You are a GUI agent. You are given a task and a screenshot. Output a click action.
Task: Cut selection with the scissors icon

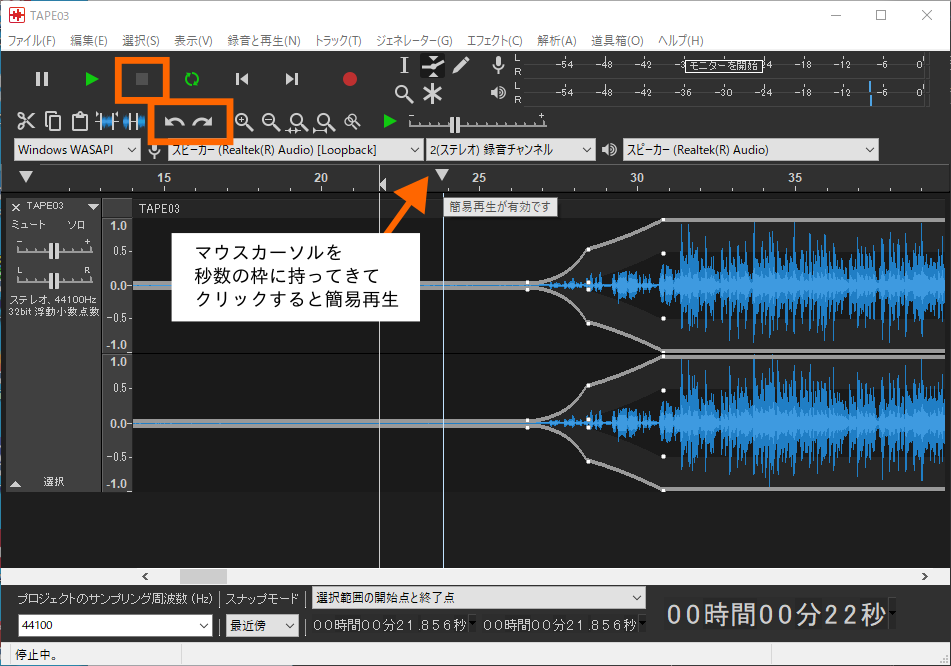25,121
